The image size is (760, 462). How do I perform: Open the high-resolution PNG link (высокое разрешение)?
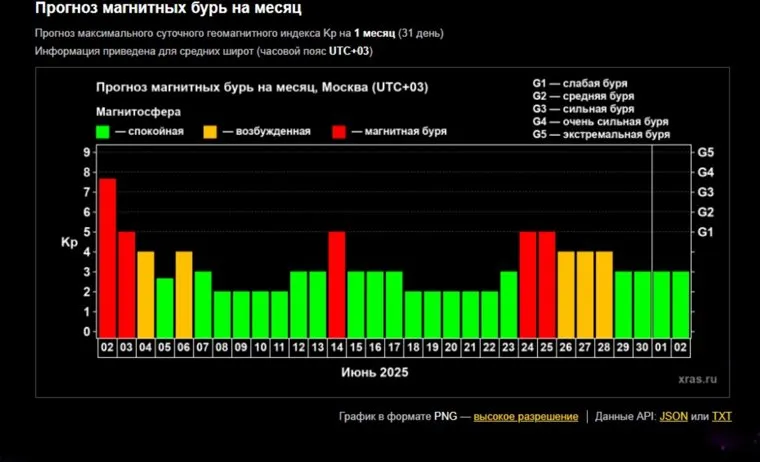click(x=525, y=416)
